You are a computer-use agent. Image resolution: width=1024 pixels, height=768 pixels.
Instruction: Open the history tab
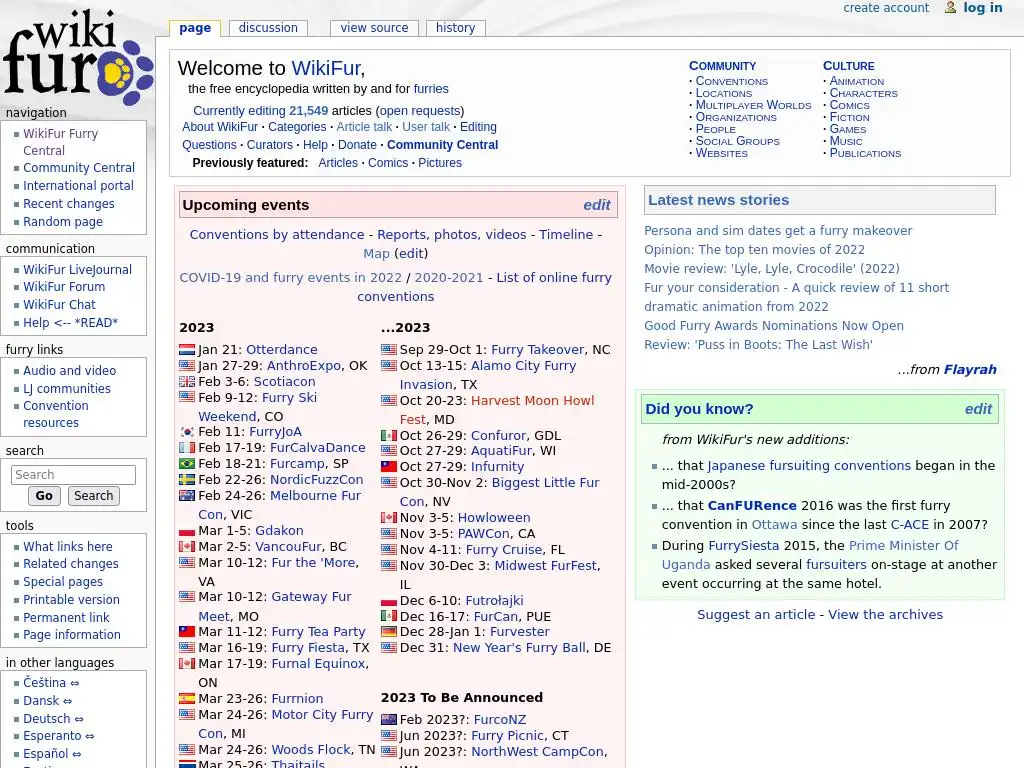pos(455,28)
